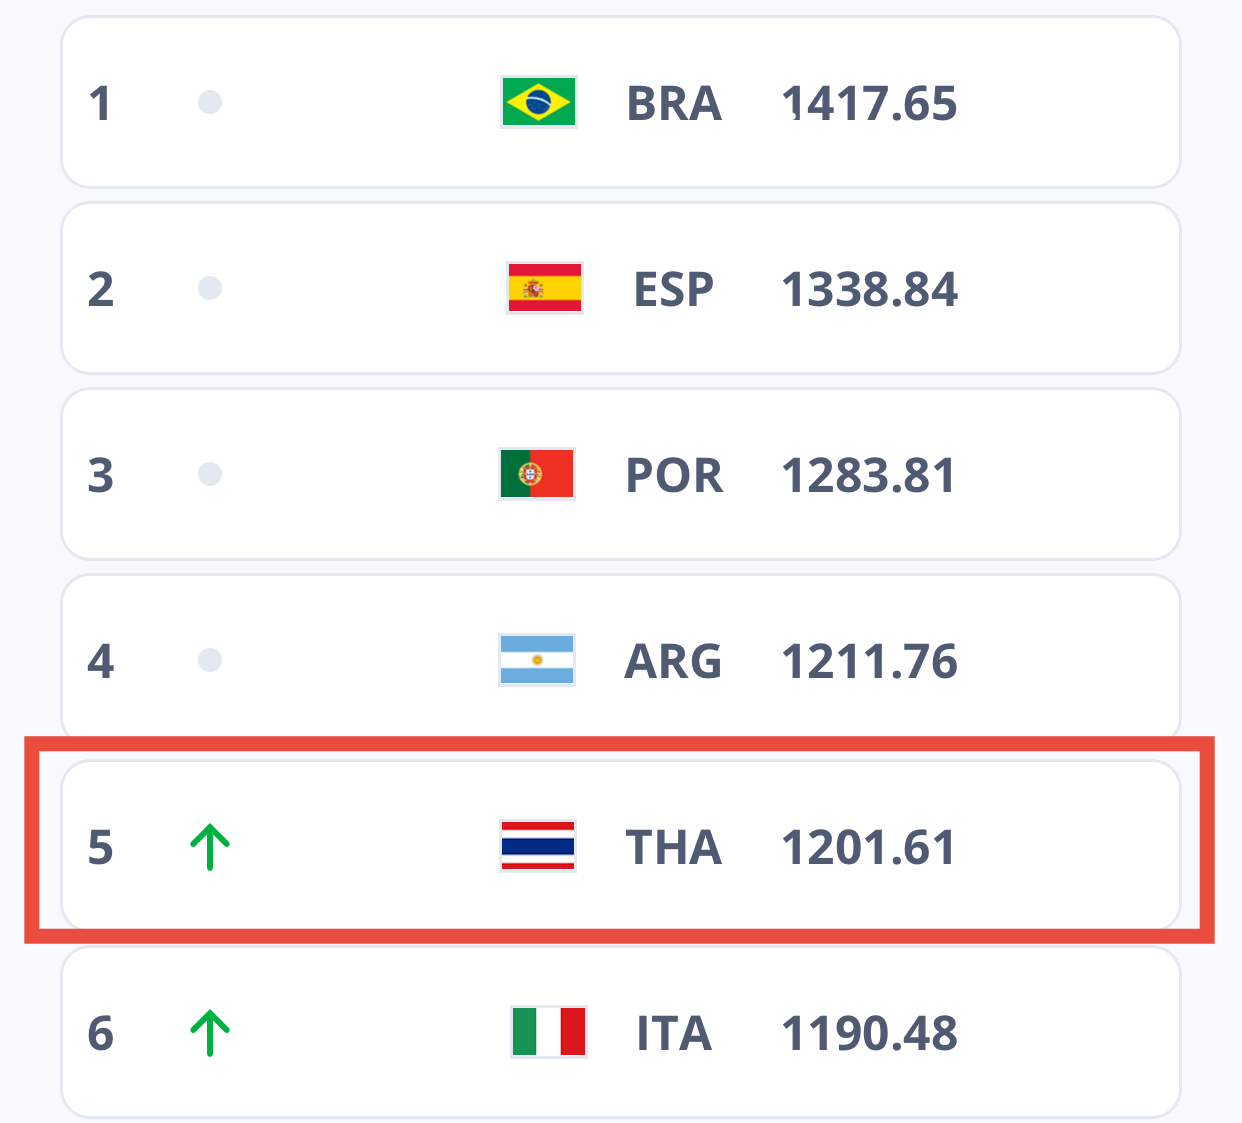Open the BRA team link
Image resolution: width=1242 pixels, height=1123 pixels.
point(674,104)
